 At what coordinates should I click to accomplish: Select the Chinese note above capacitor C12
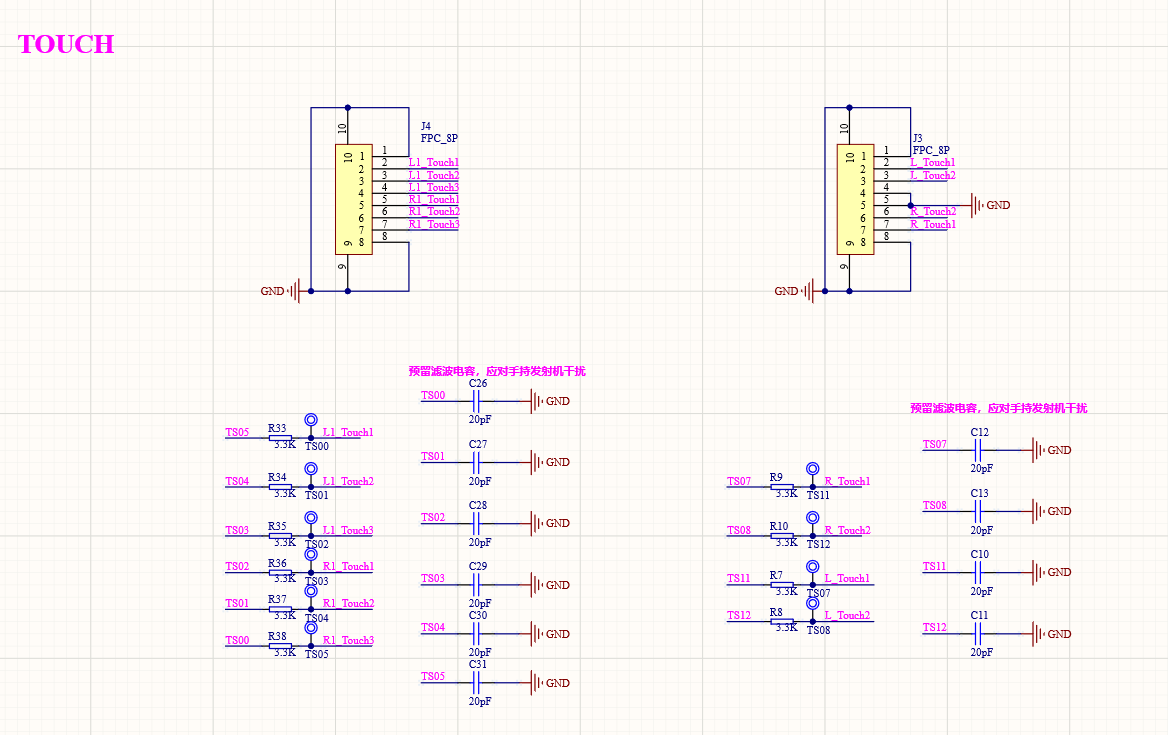click(998, 408)
